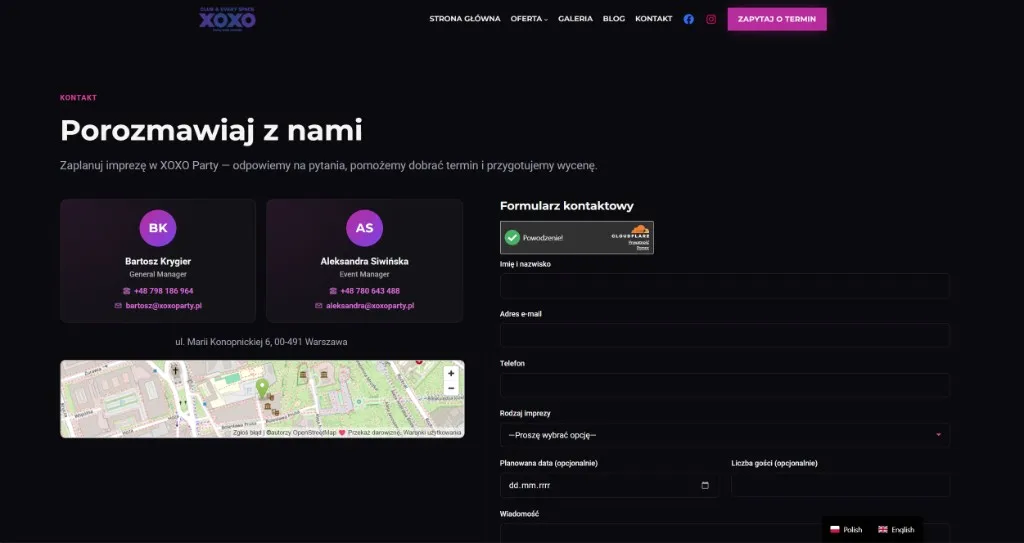The width and height of the screenshot is (1024, 543).
Task: Open the Instagram profile icon
Action: click(711, 19)
